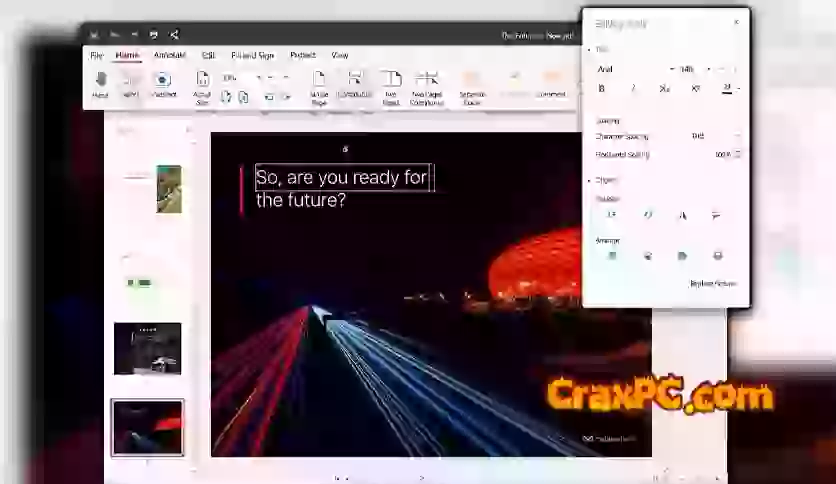Set view to Actual Size
The width and height of the screenshot is (836, 484).
click(x=202, y=84)
